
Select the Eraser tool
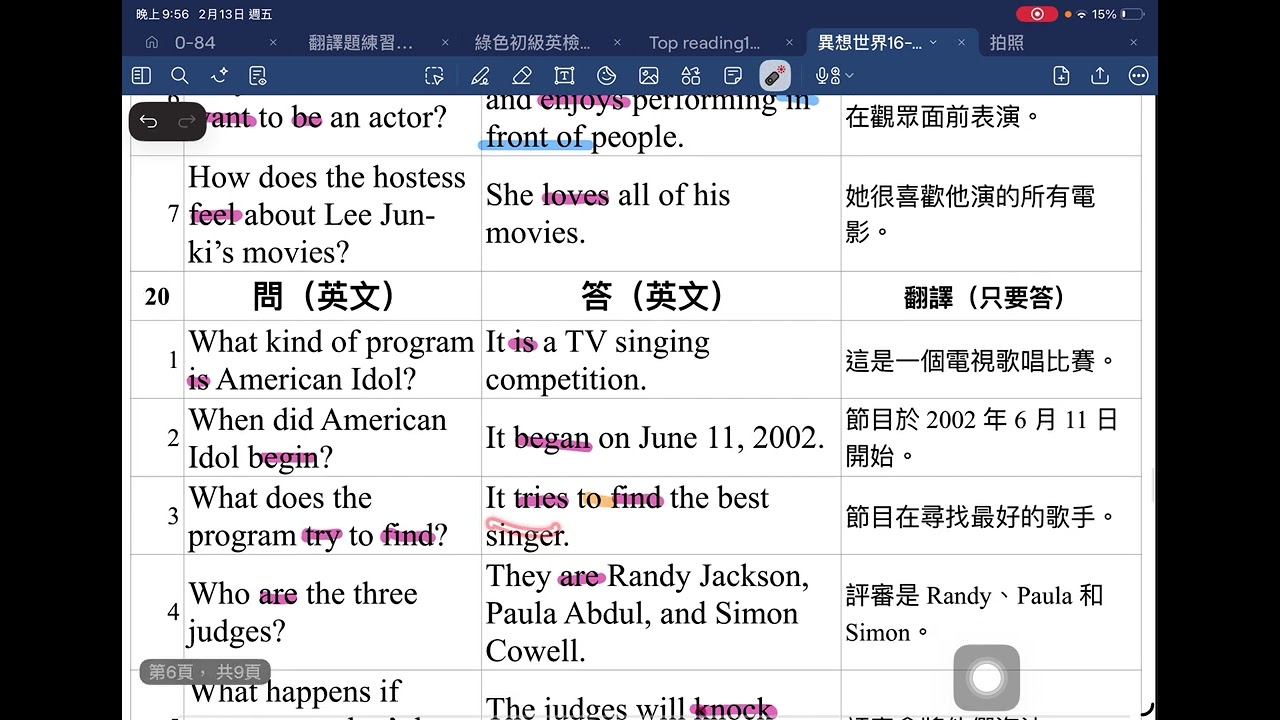point(521,76)
